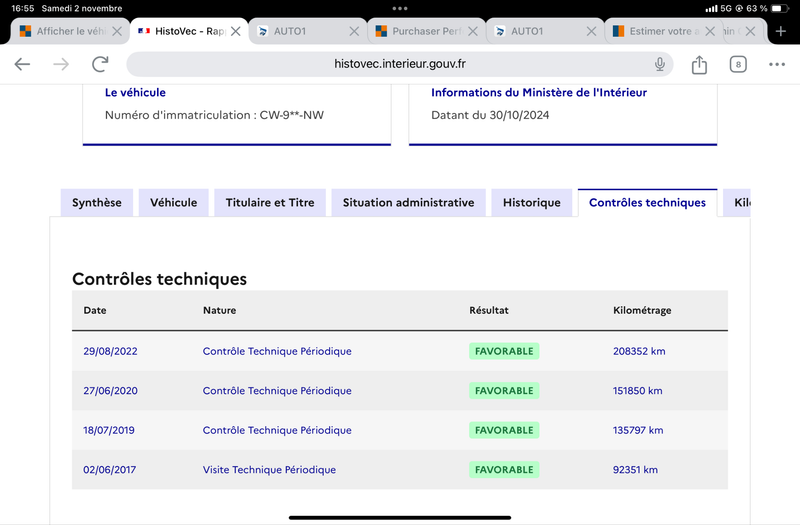Open the browser three-dot menu

(777, 64)
